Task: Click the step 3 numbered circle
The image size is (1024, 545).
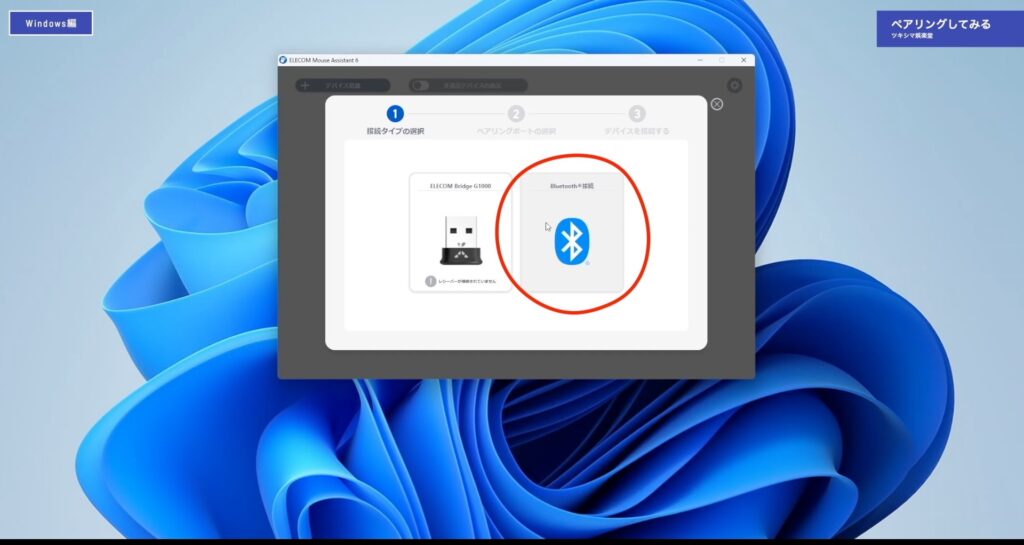Action: pyautogui.click(x=637, y=114)
